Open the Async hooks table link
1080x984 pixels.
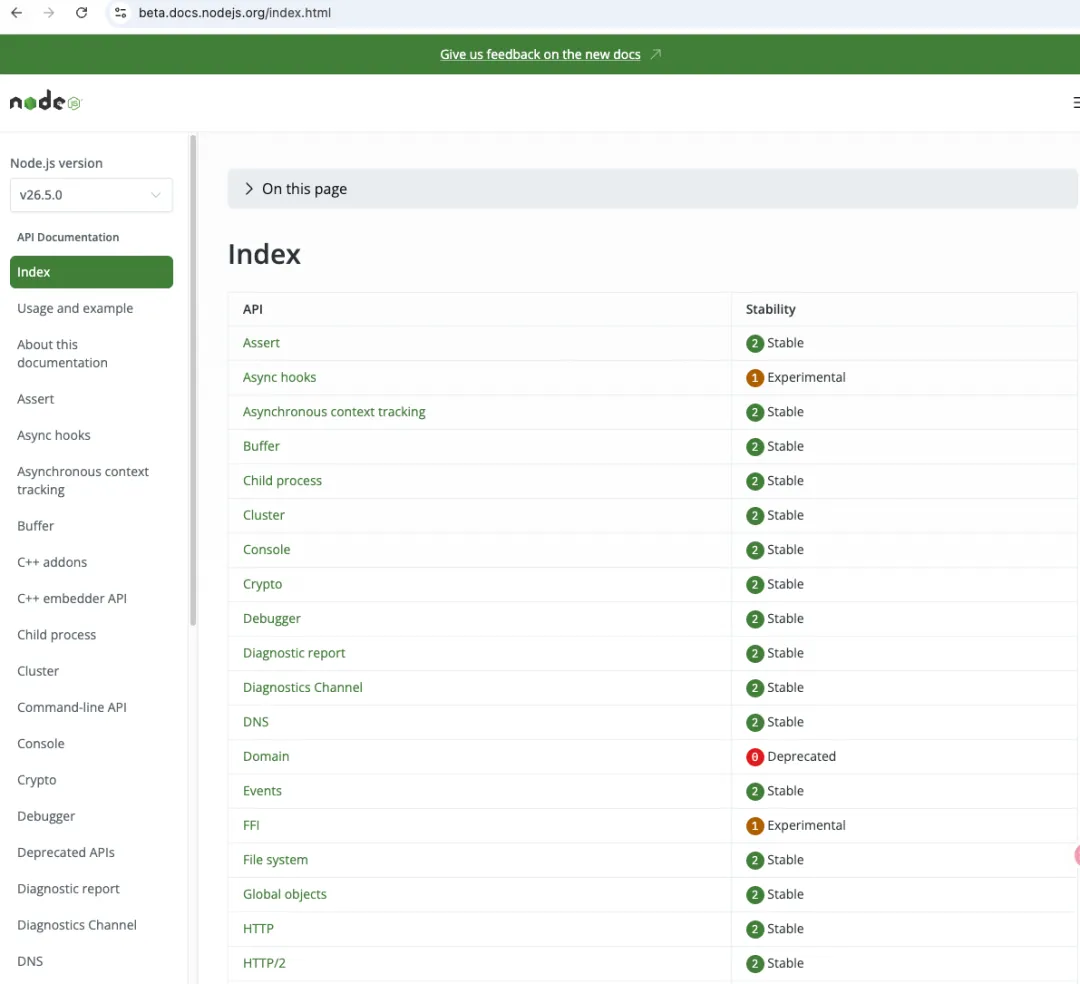[279, 377]
